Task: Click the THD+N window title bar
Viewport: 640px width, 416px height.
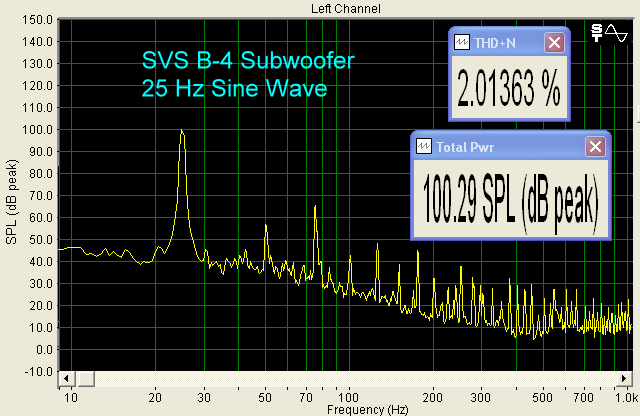Action: pos(509,42)
